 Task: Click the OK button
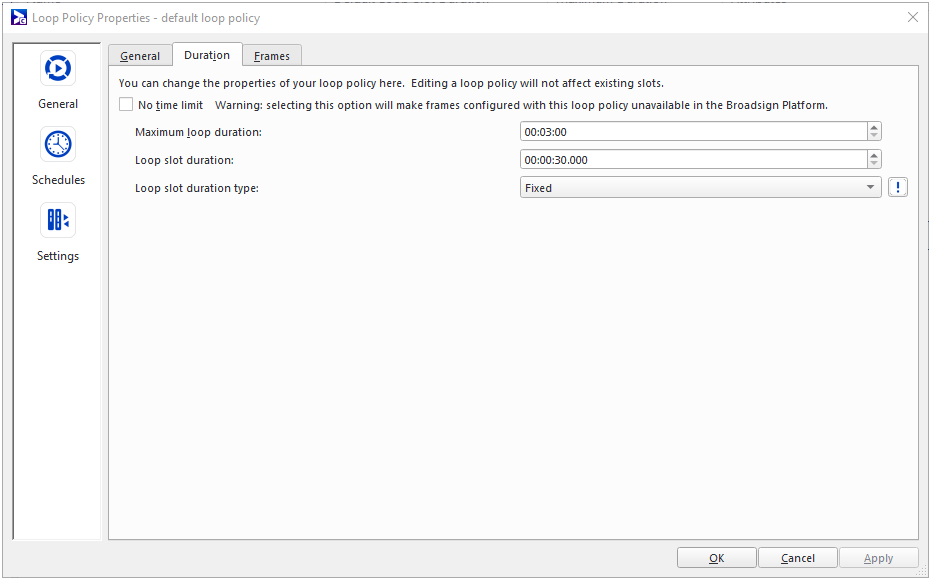click(716, 558)
